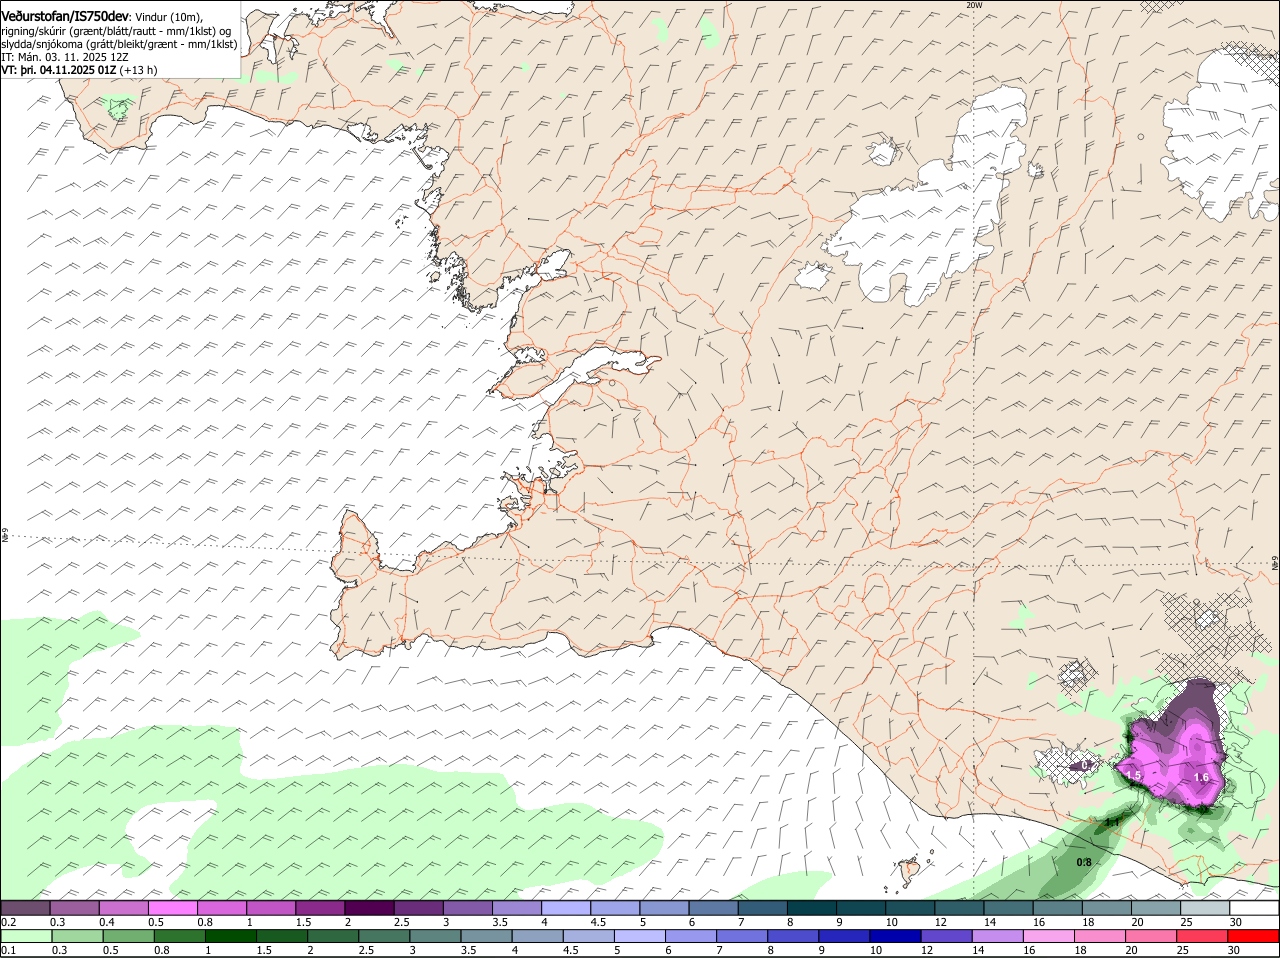
Task: Click the red 30 rain legend swatch
Action: (1255, 937)
